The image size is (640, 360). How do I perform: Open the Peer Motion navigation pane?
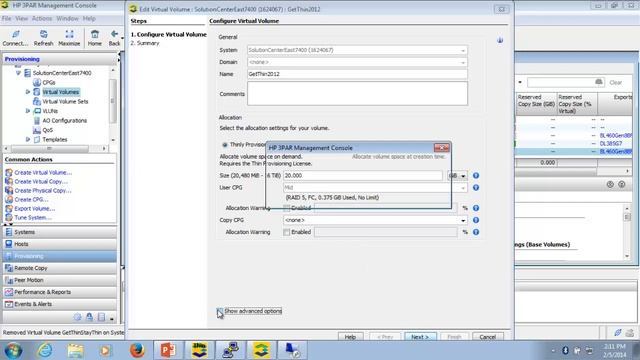coord(60,280)
